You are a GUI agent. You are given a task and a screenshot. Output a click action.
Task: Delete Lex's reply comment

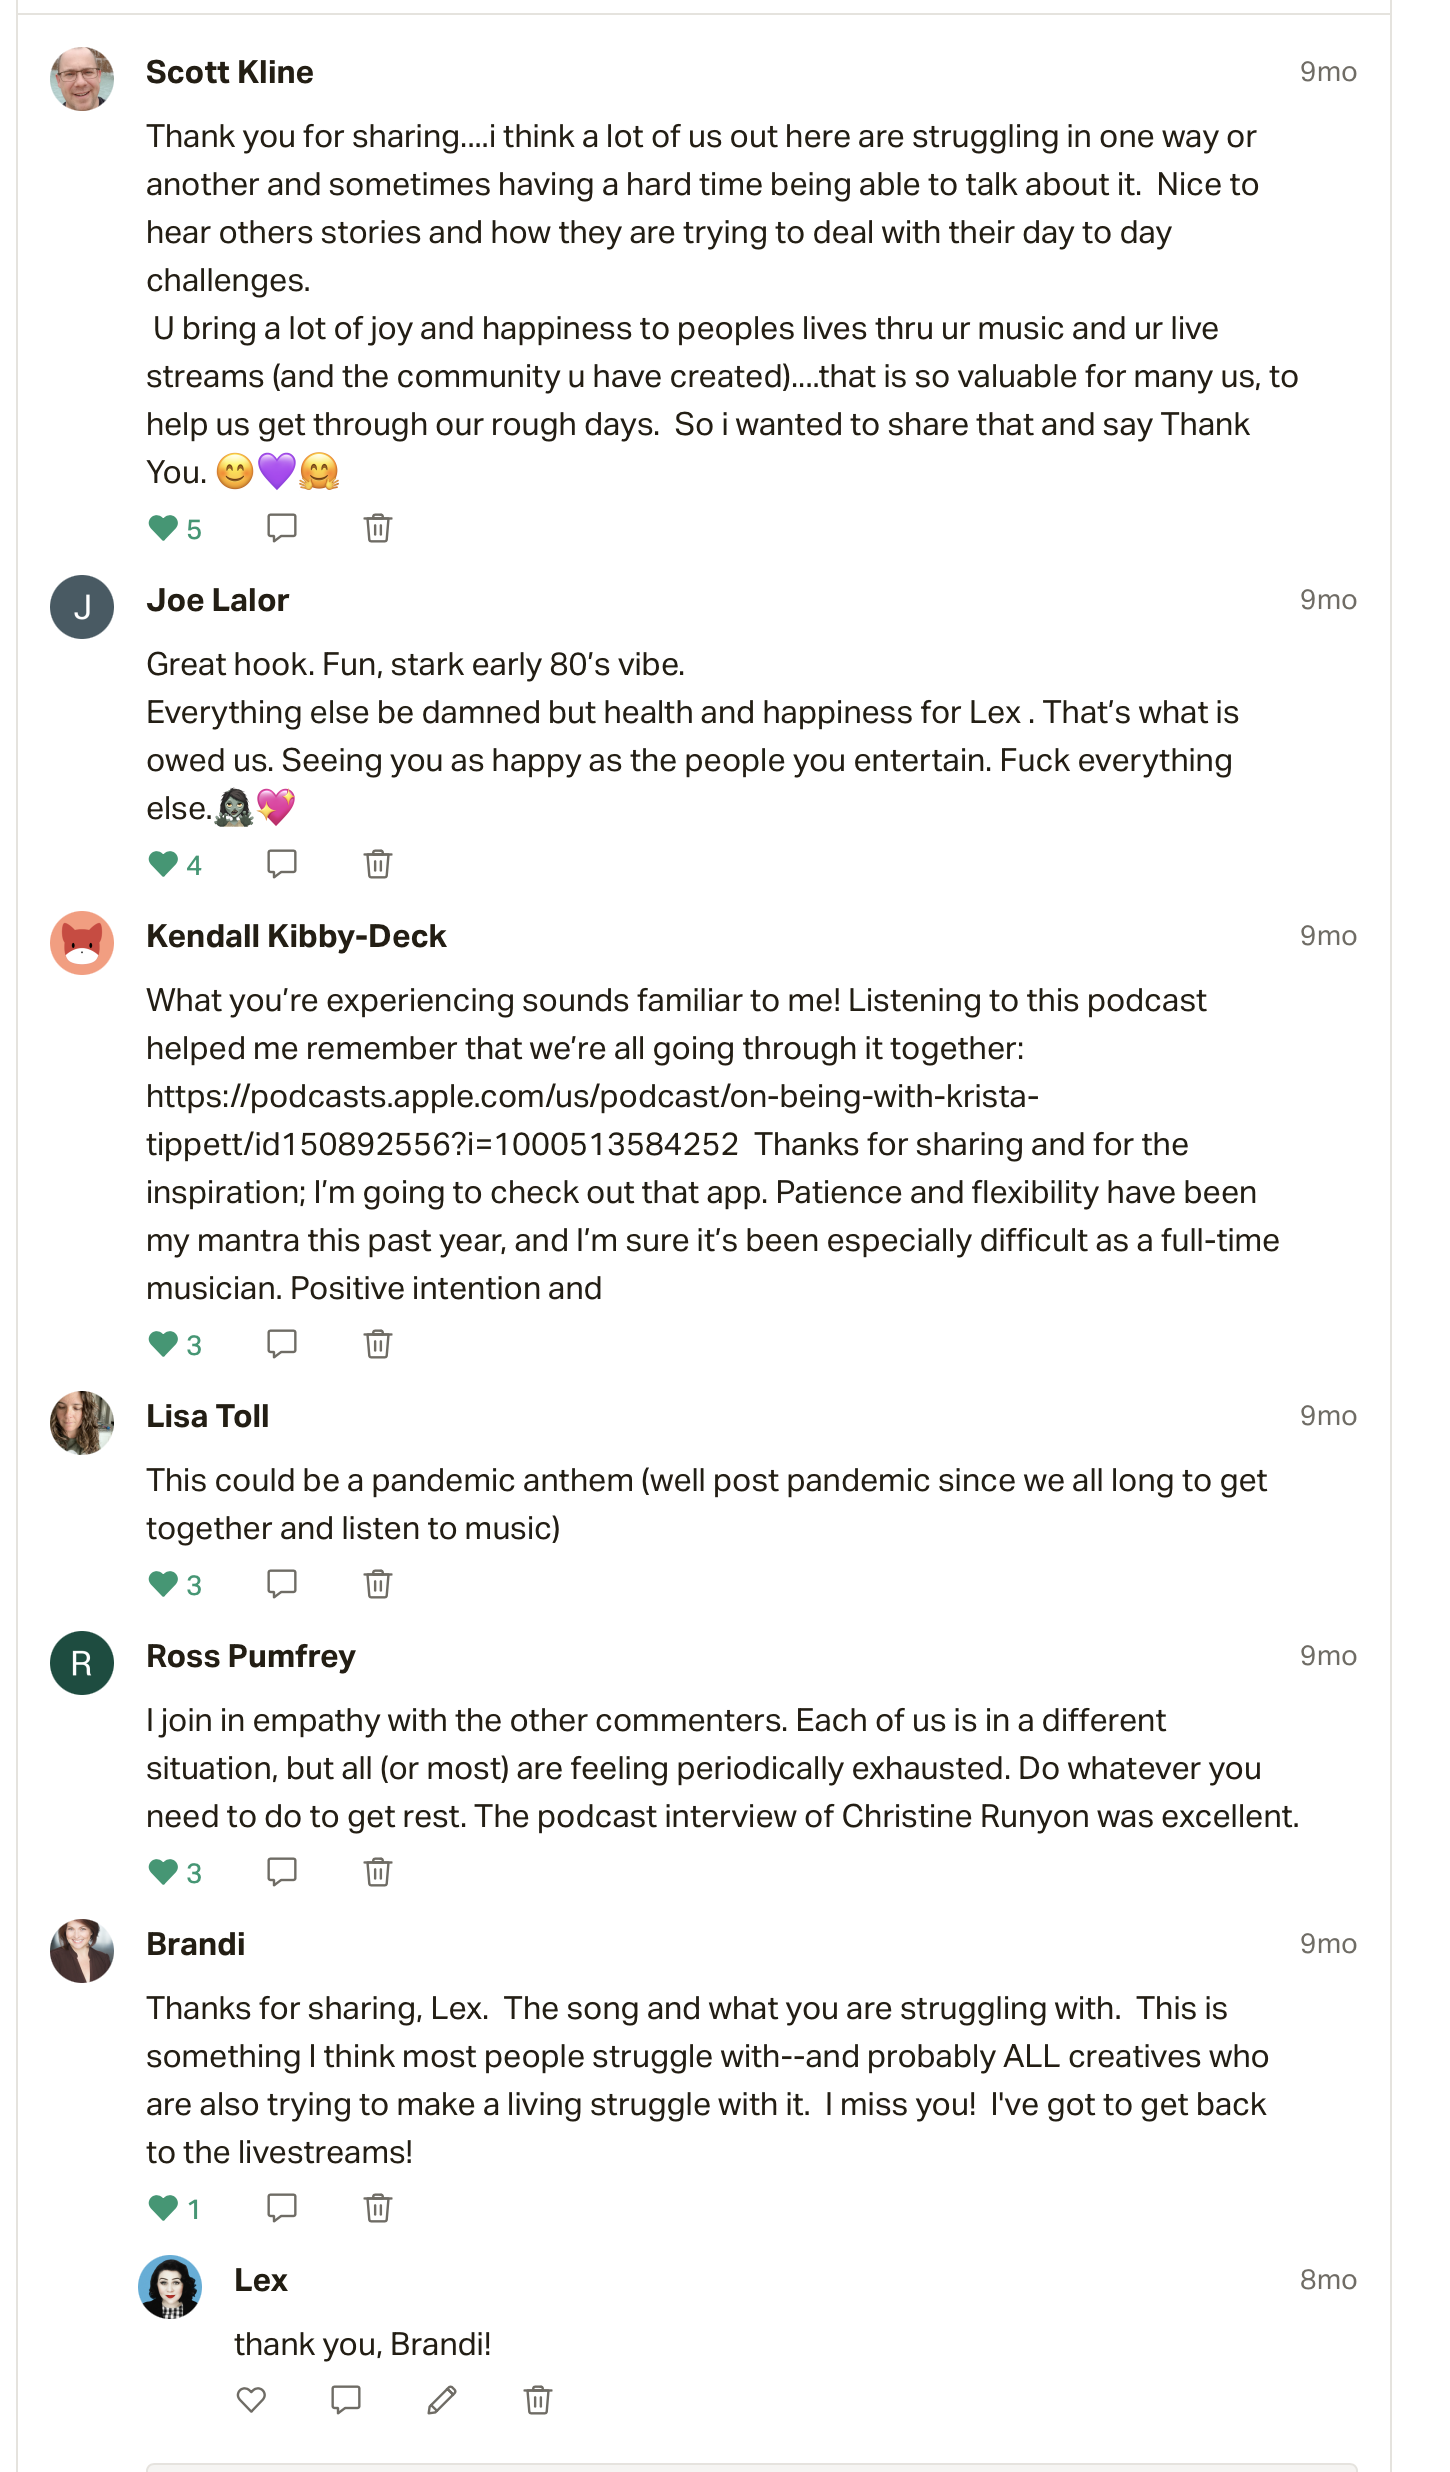[x=538, y=2400]
